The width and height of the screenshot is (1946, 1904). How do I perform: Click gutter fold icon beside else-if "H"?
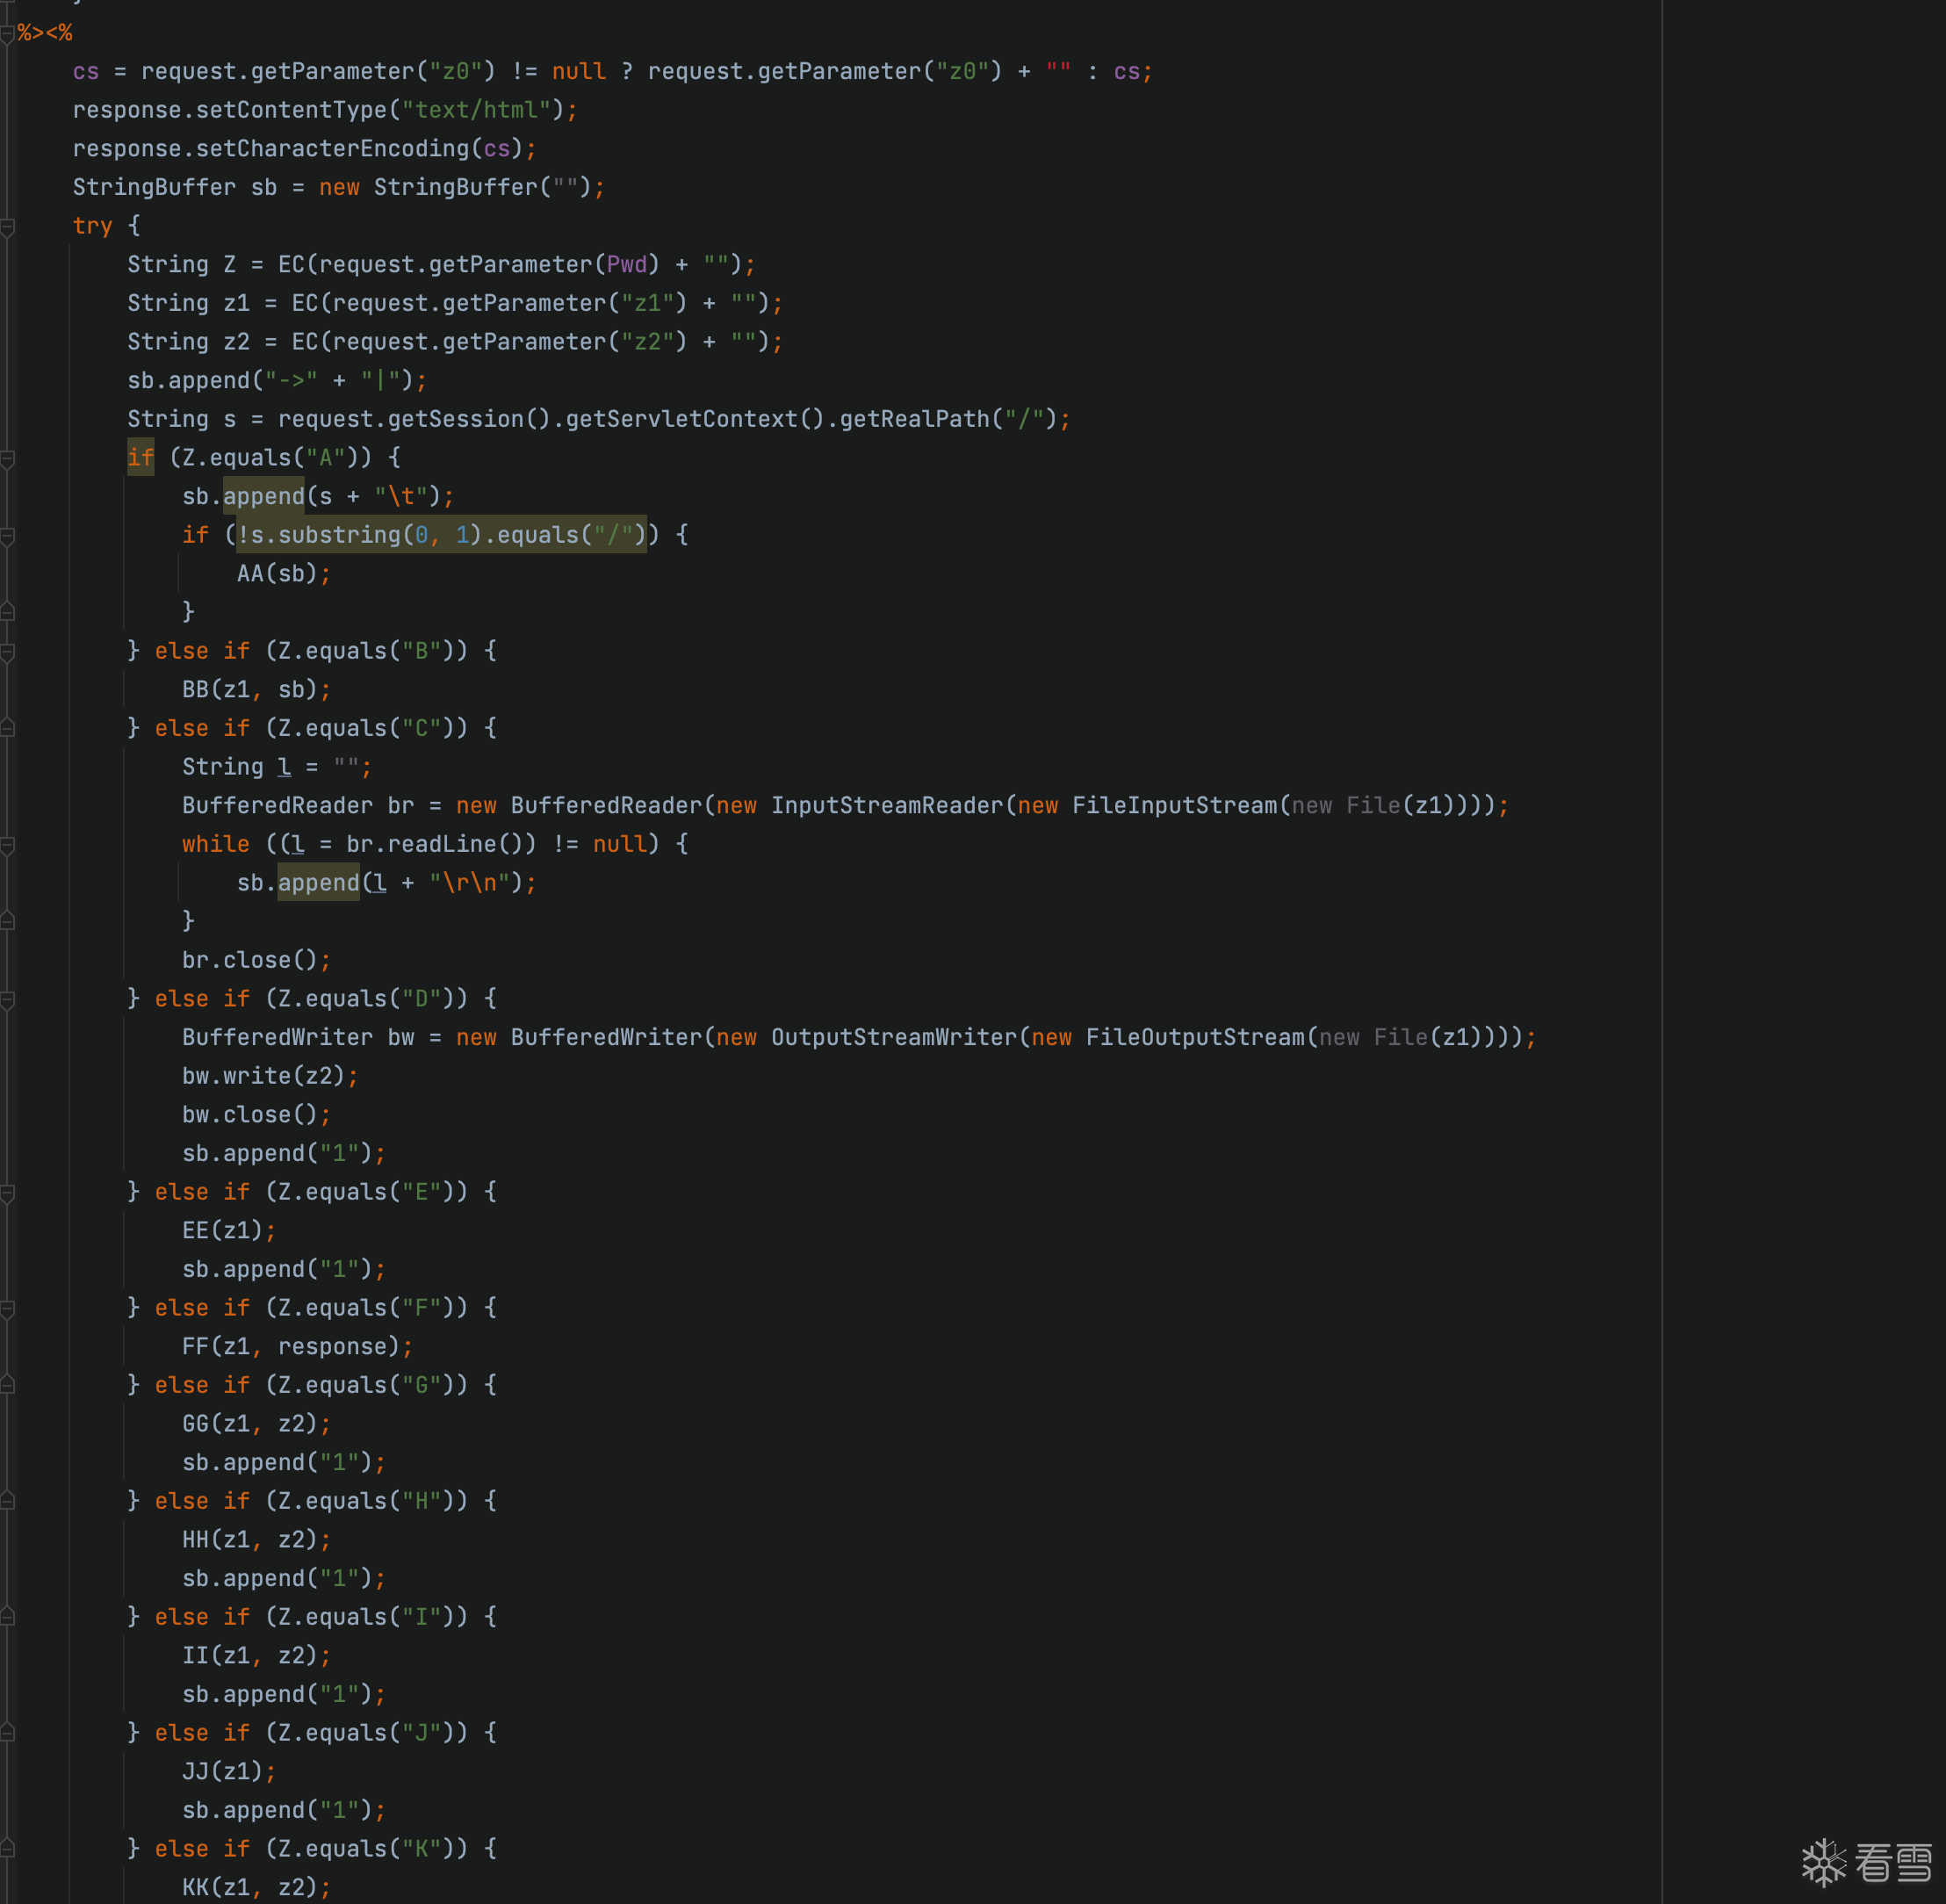[7, 1502]
